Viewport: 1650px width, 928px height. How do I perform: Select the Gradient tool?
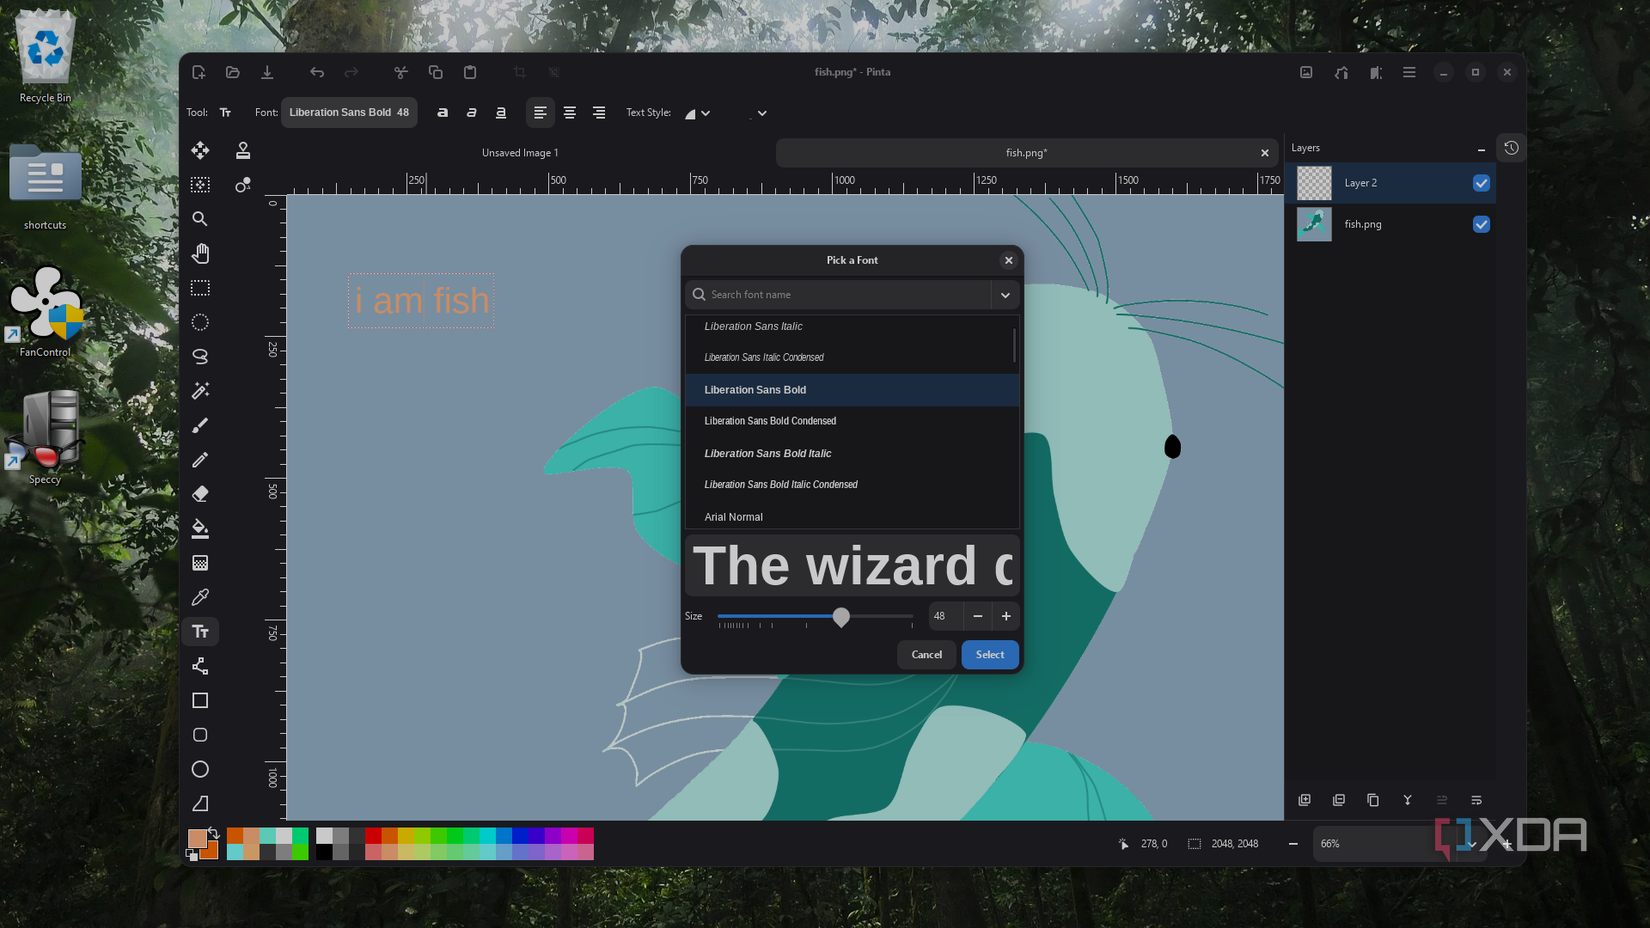(200, 563)
